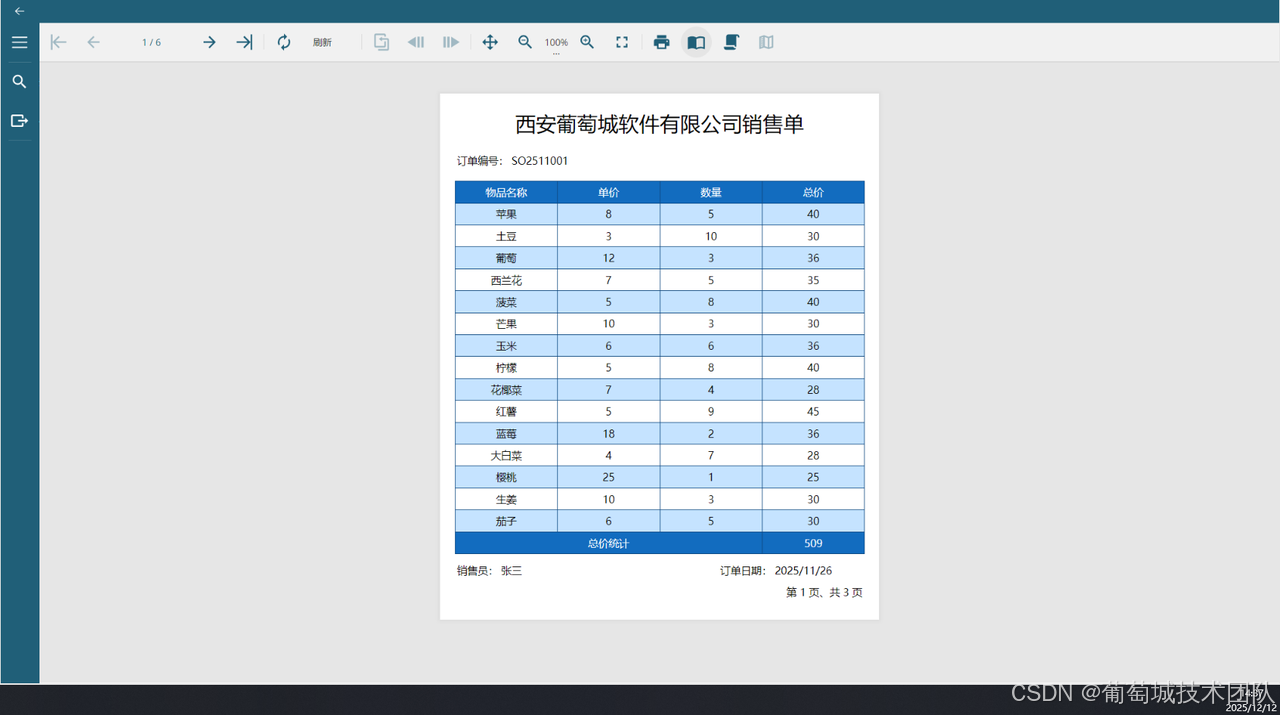
Task: Go to the next page arrow
Action: click(209, 42)
